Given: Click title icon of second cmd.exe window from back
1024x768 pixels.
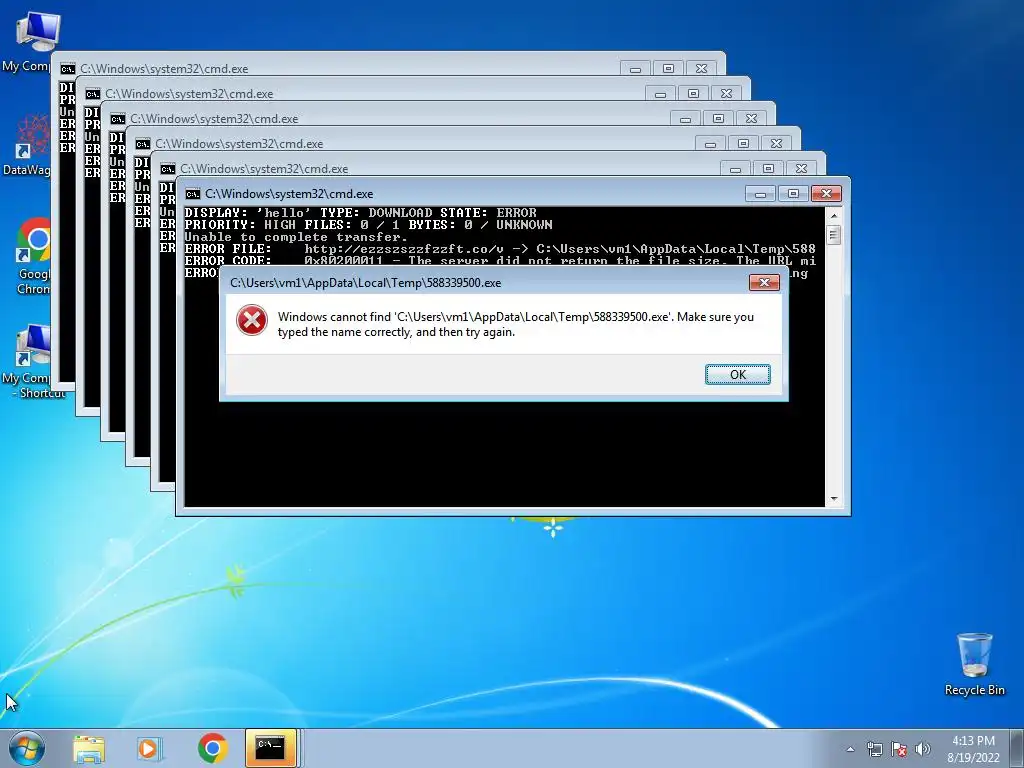Looking at the screenshot, I should (92, 94).
